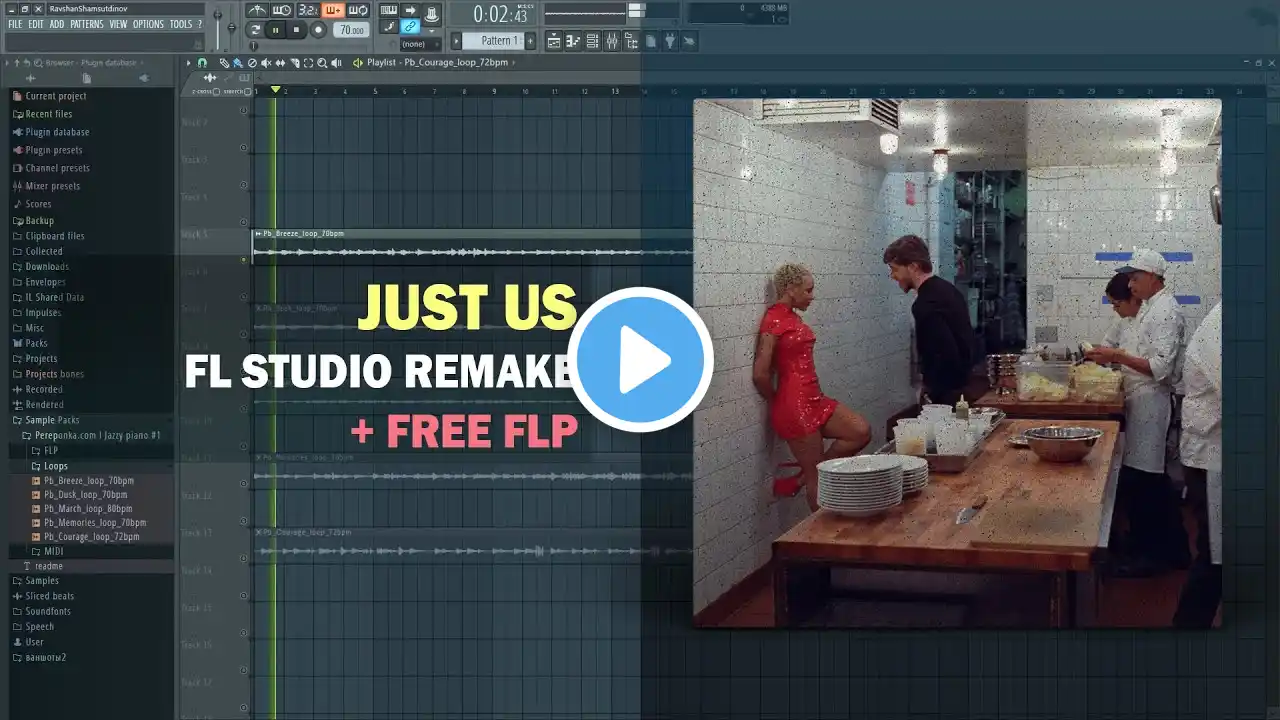1280x720 pixels.
Task: Select the Pattern 1 selector
Action: (494, 41)
